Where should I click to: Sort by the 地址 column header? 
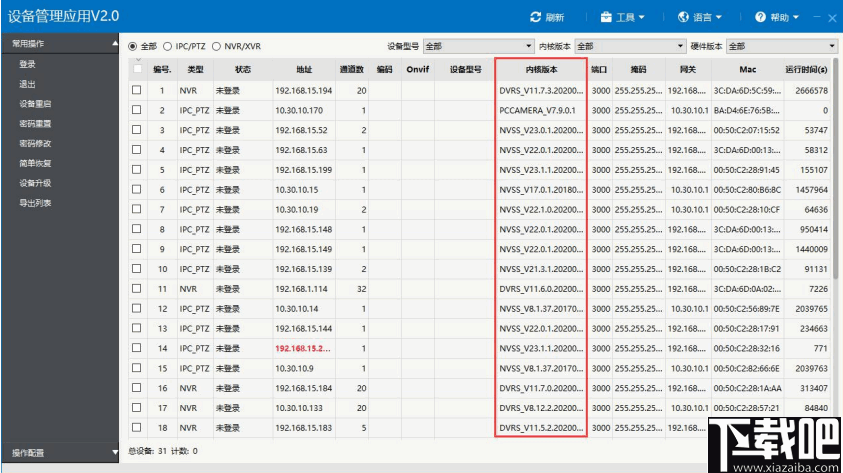pos(304,69)
